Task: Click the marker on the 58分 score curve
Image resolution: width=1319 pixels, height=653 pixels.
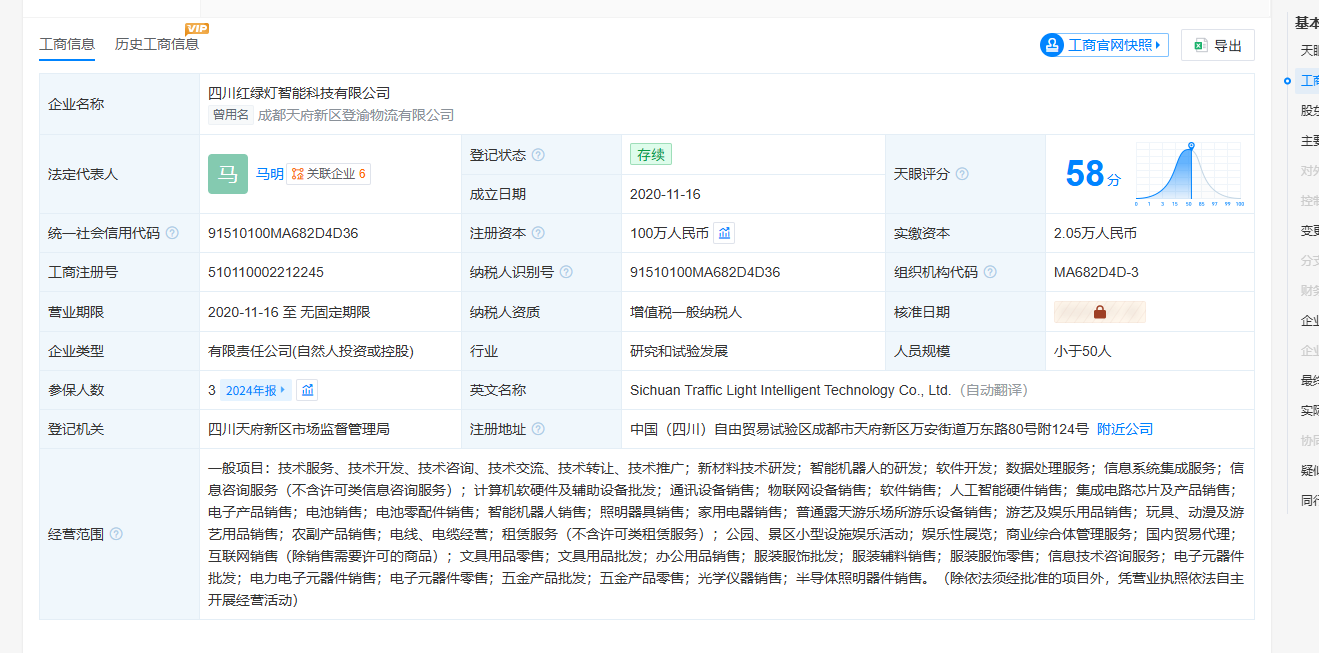Action: (1190, 146)
